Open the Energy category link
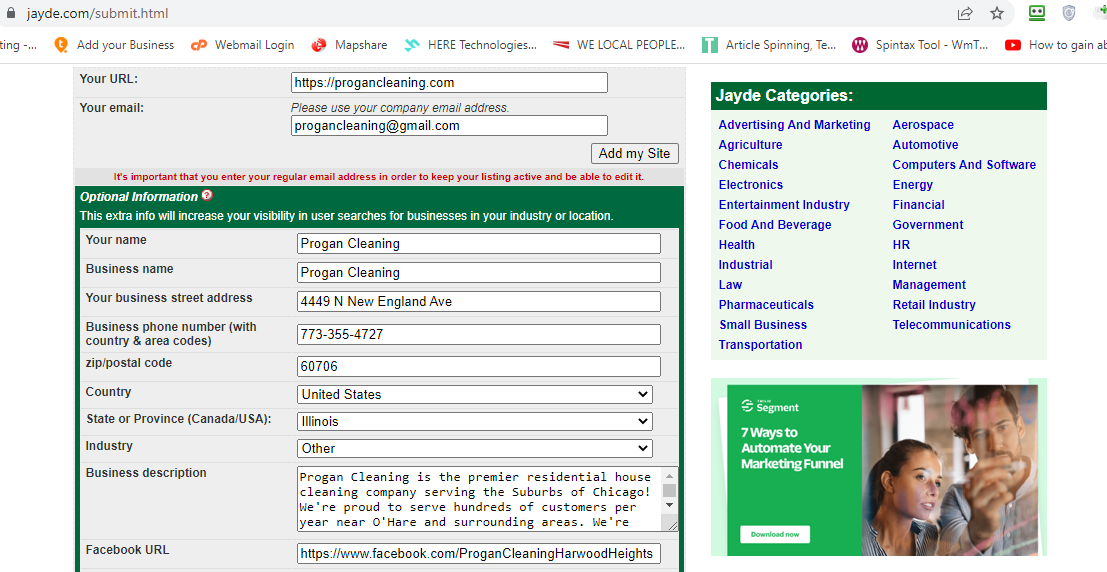1107x572 pixels. point(912,185)
